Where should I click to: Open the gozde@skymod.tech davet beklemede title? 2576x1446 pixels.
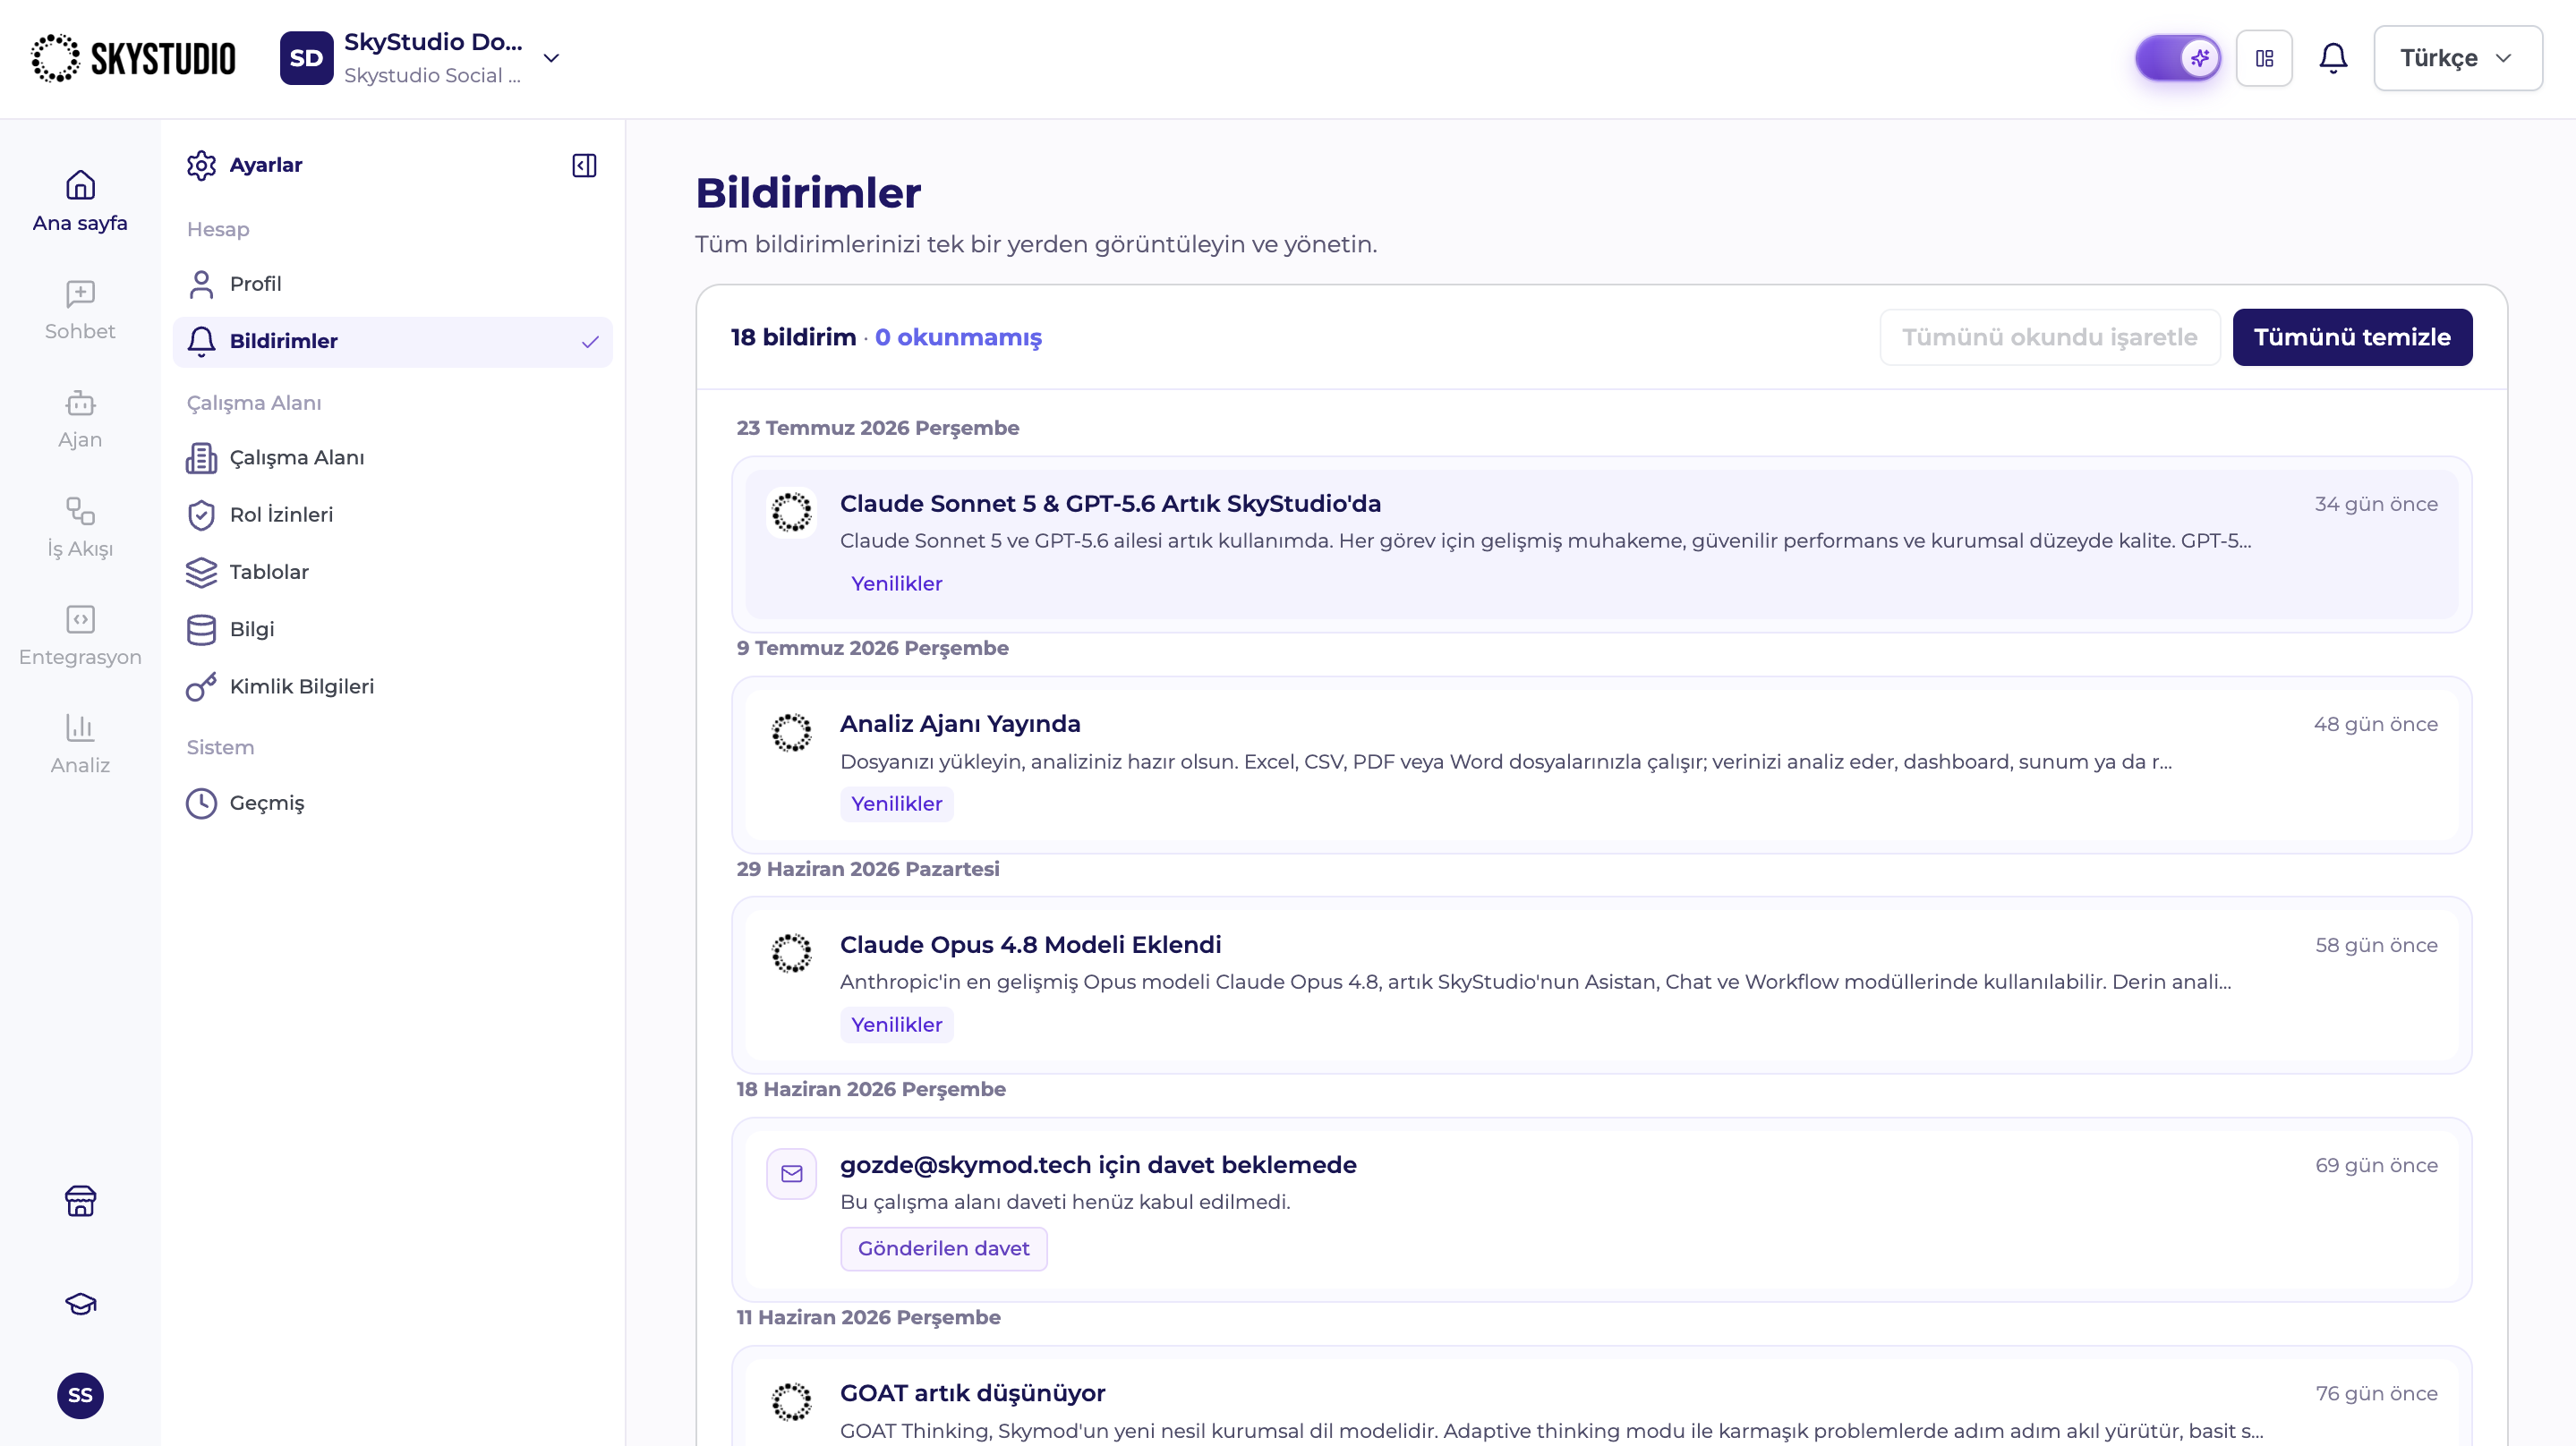[x=1098, y=1164]
